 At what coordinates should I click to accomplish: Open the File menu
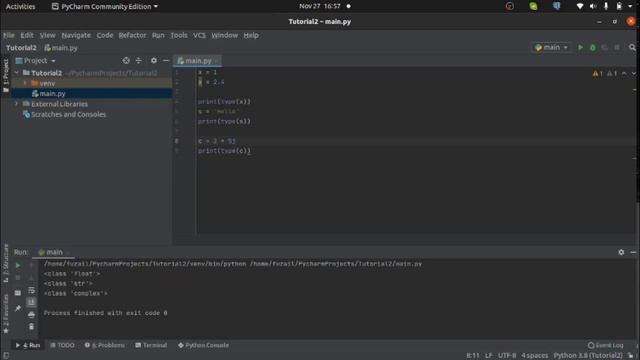coord(9,35)
